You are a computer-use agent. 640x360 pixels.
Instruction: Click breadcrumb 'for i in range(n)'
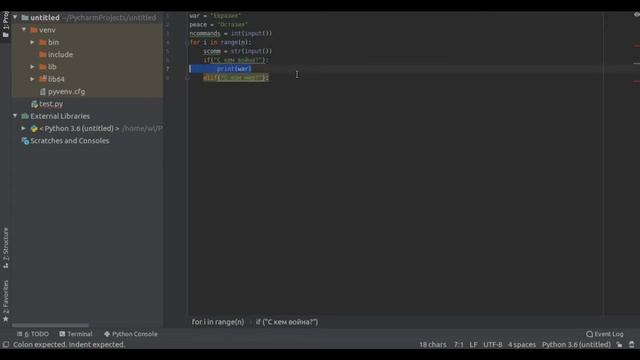[218, 322]
